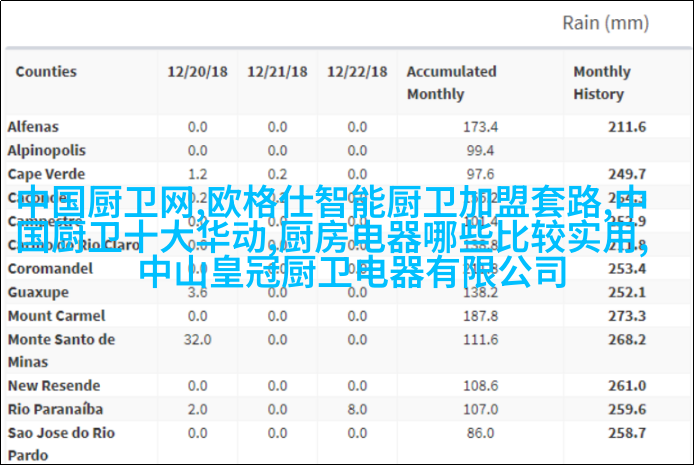Image resolution: width=695 pixels, height=466 pixels.
Task: Click the 259.6 monthly history value
Action: point(627,409)
